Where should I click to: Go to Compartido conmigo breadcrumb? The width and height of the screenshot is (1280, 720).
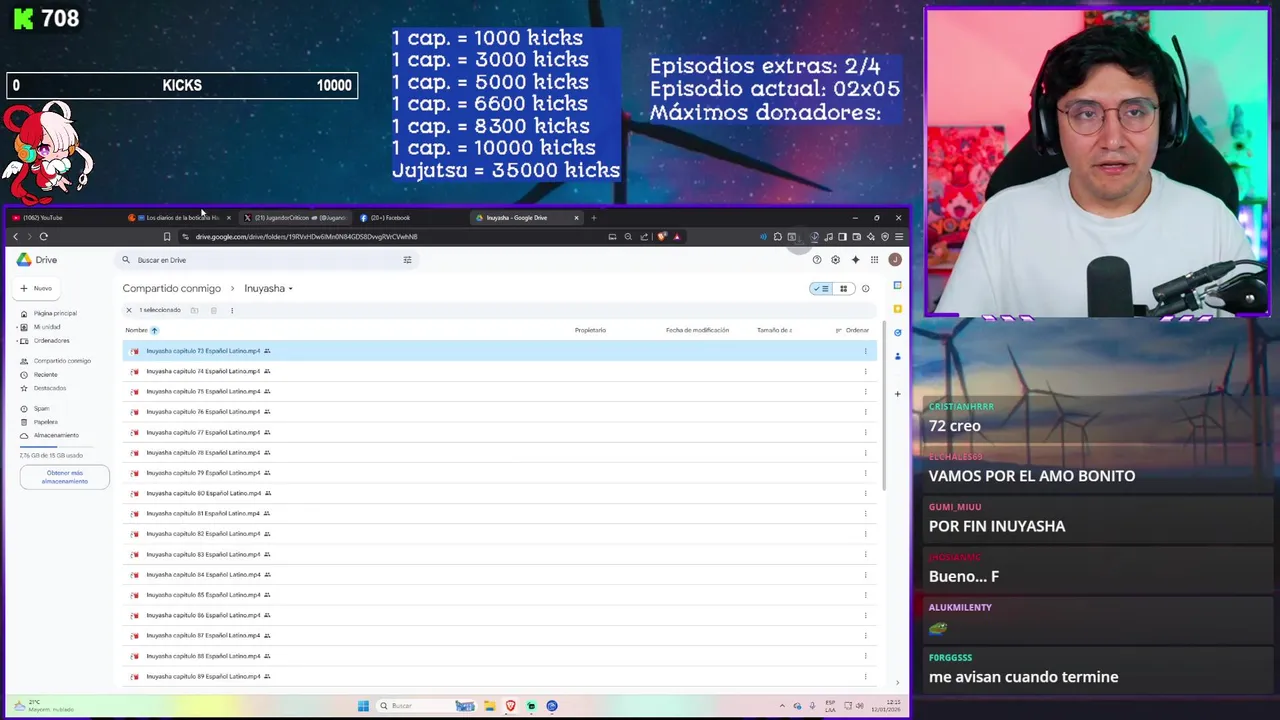tap(171, 289)
